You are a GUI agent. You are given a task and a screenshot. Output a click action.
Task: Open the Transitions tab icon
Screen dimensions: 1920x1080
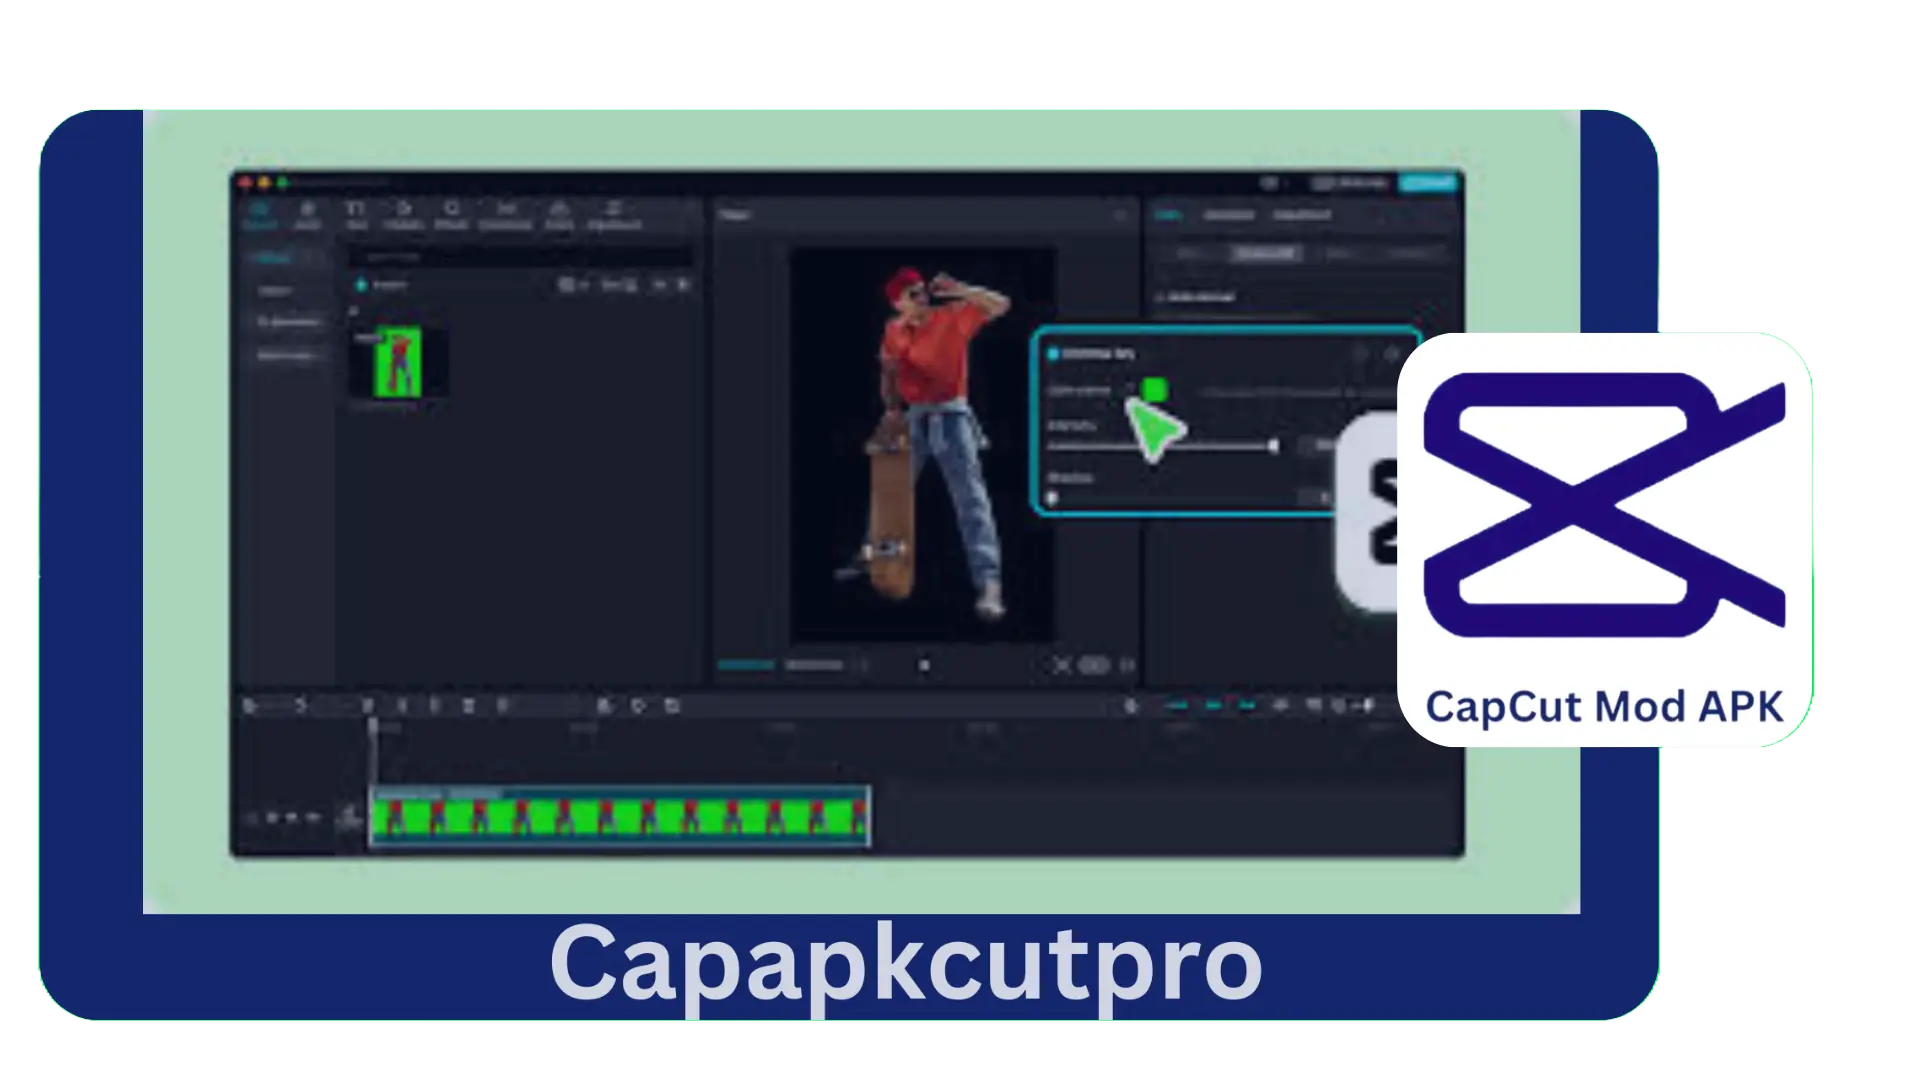pos(506,215)
